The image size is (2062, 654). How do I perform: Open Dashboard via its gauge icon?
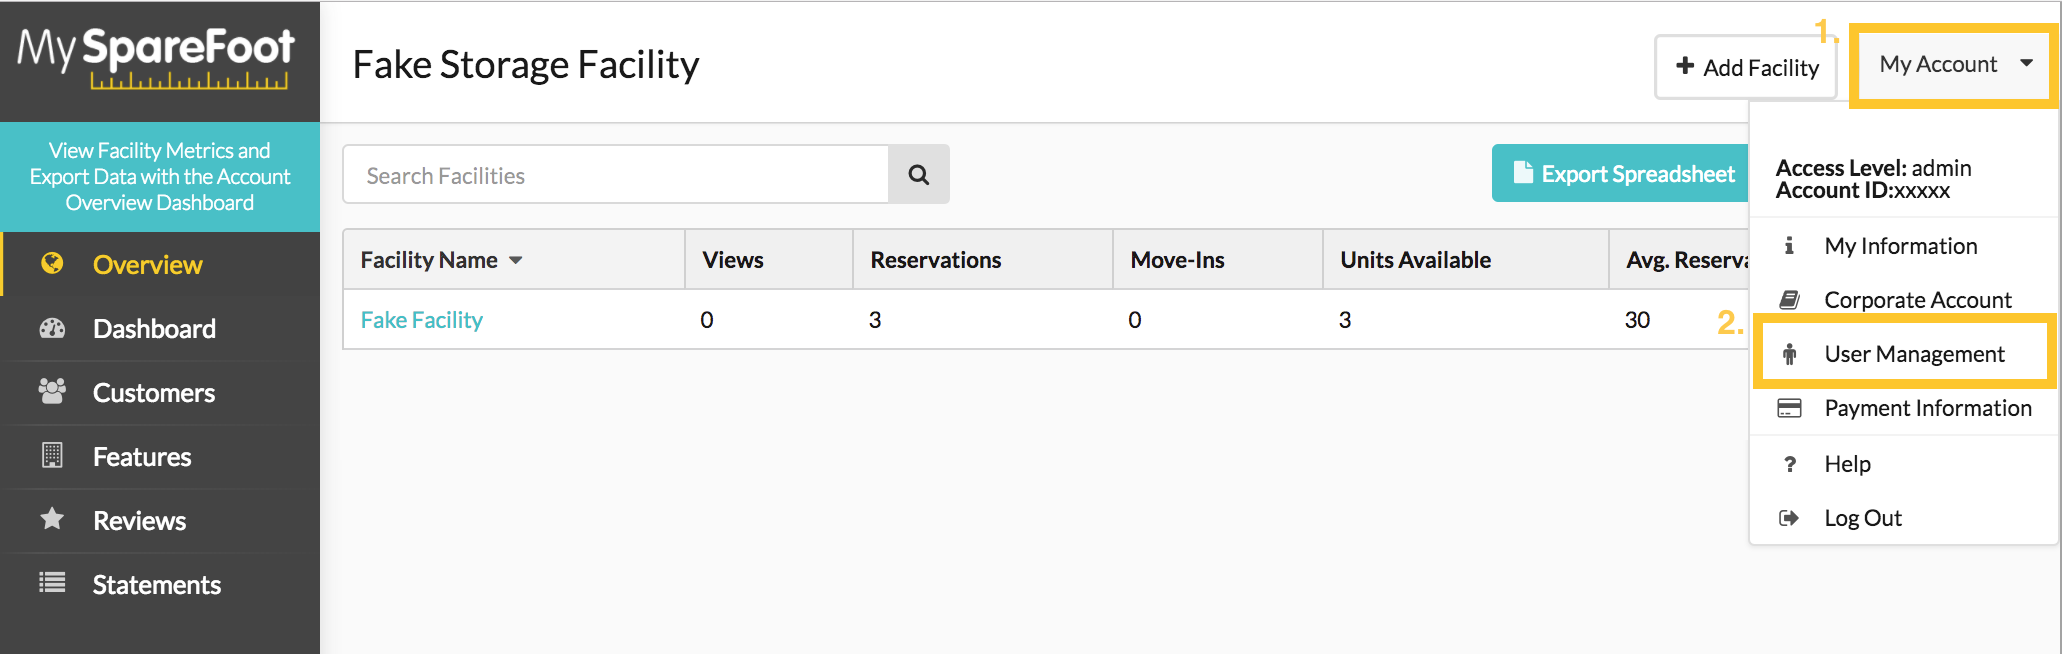[52, 328]
